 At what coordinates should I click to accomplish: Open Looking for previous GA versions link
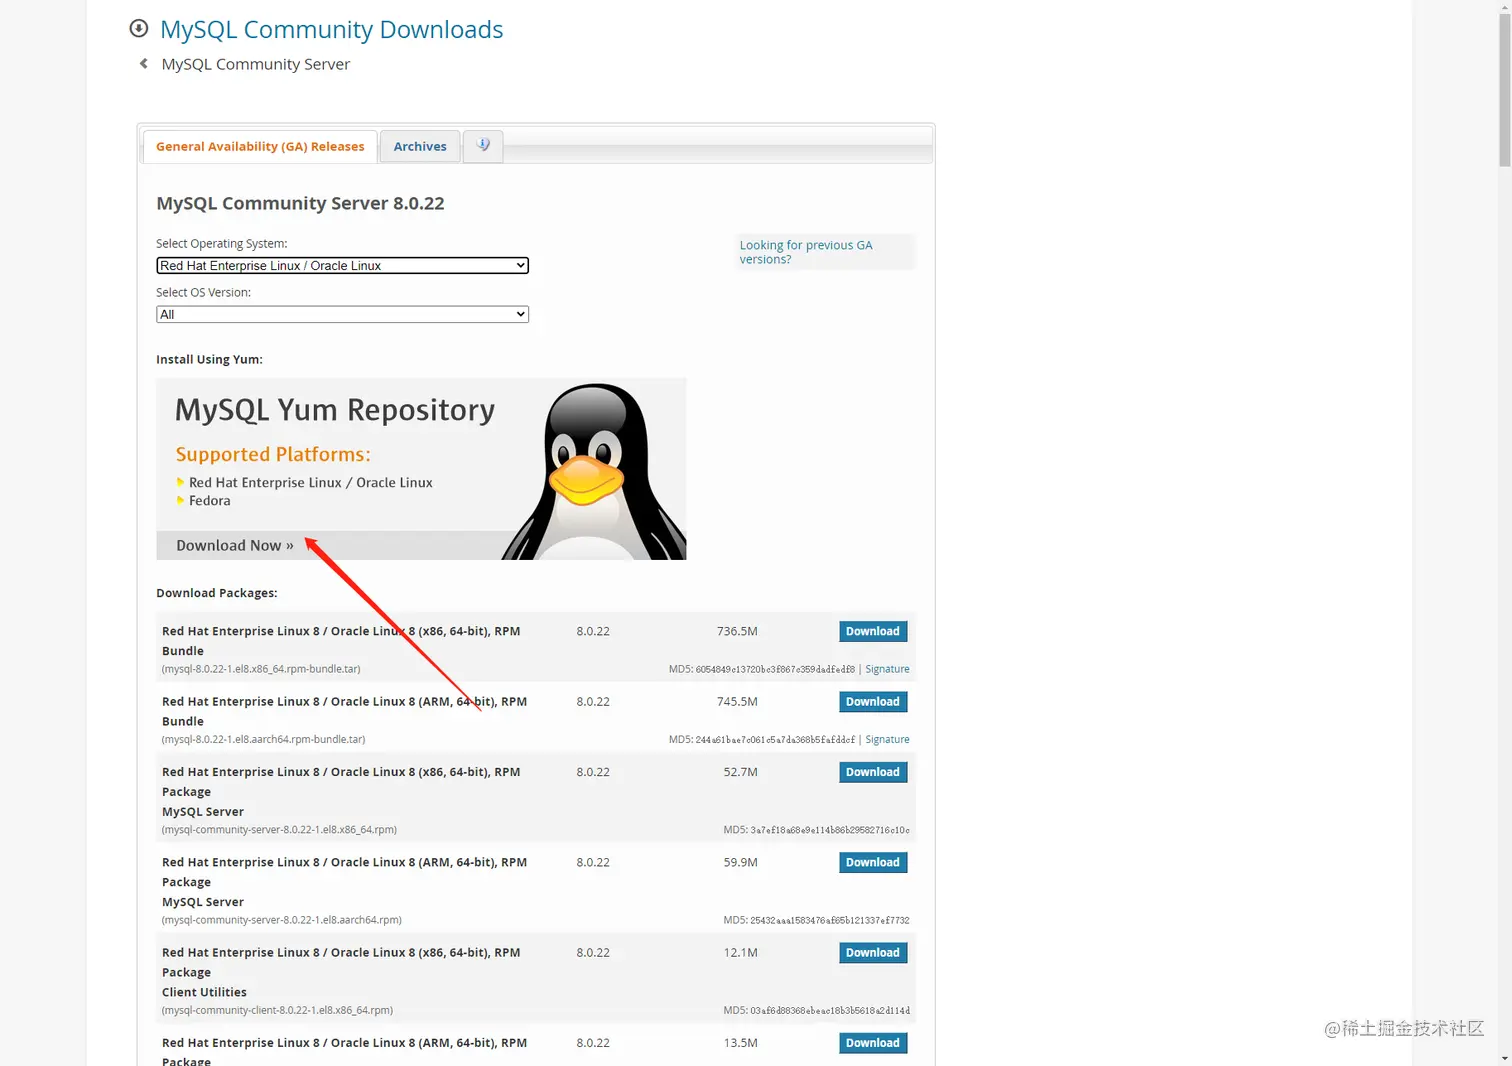coord(806,252)
